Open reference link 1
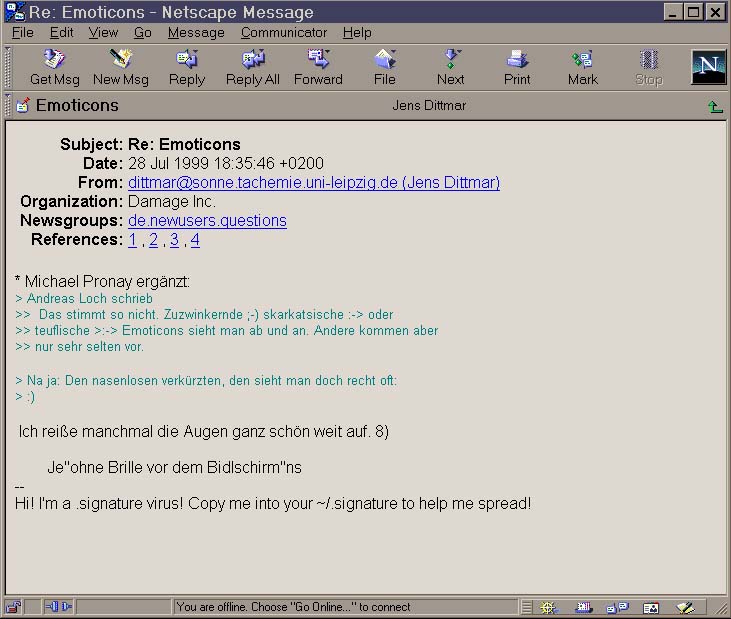Viewport: 731px width, 619px height. [x=133, y=240]
